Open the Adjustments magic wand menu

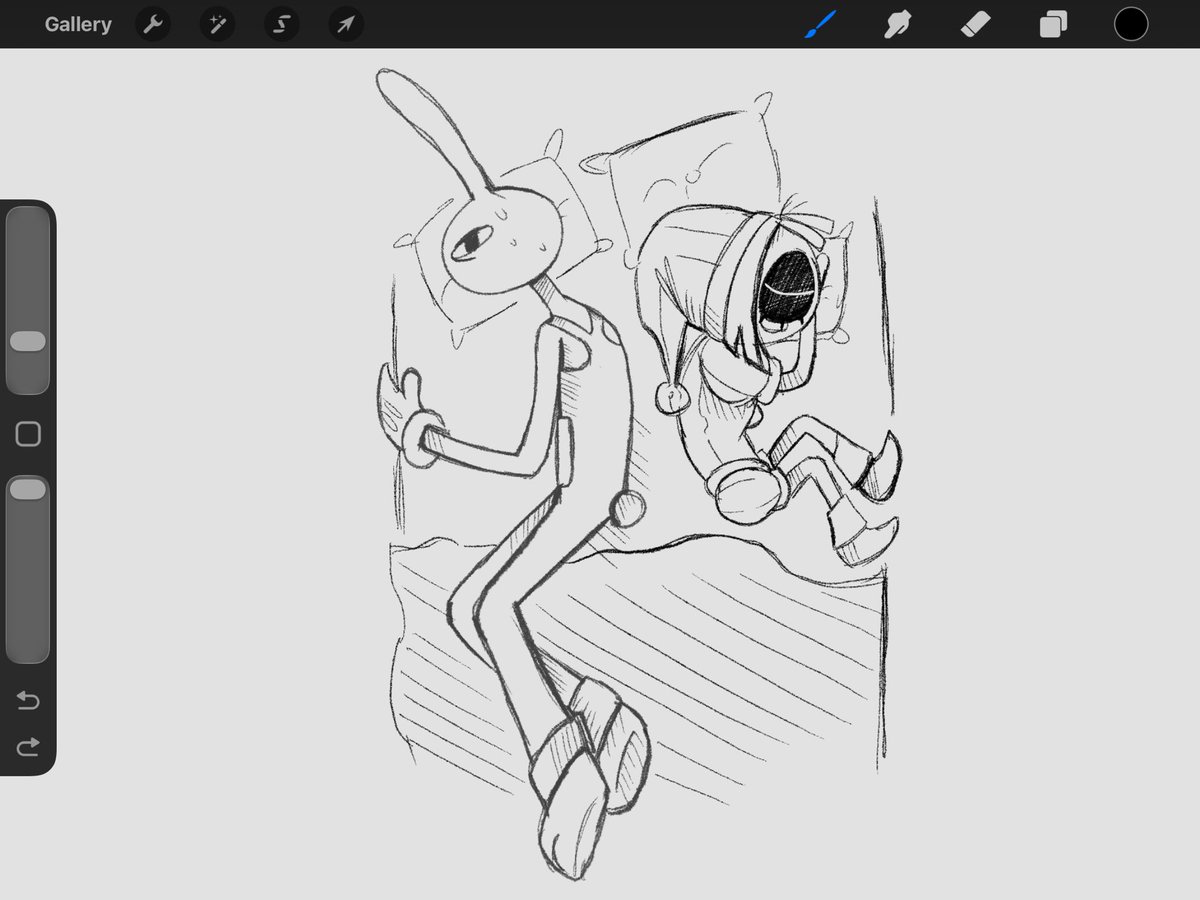[x=217, y=24]
